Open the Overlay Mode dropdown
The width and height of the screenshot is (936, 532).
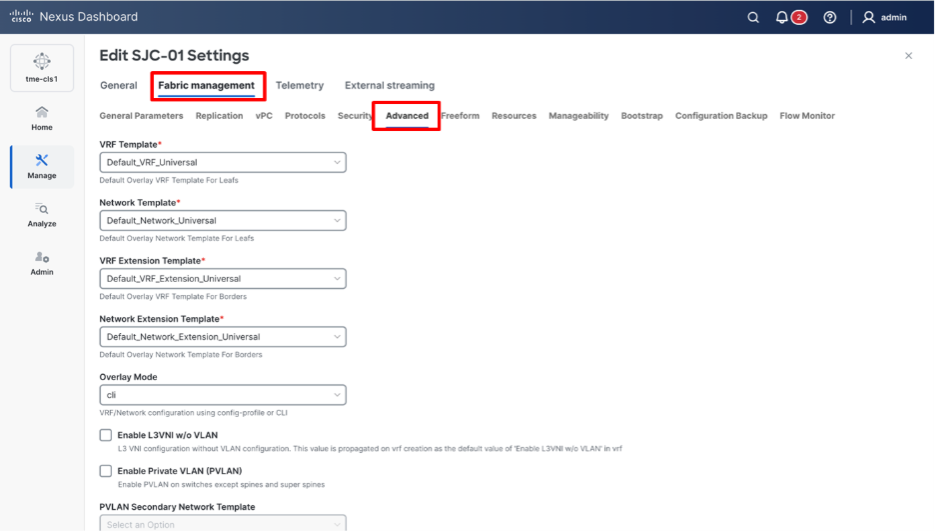(223, 395)
